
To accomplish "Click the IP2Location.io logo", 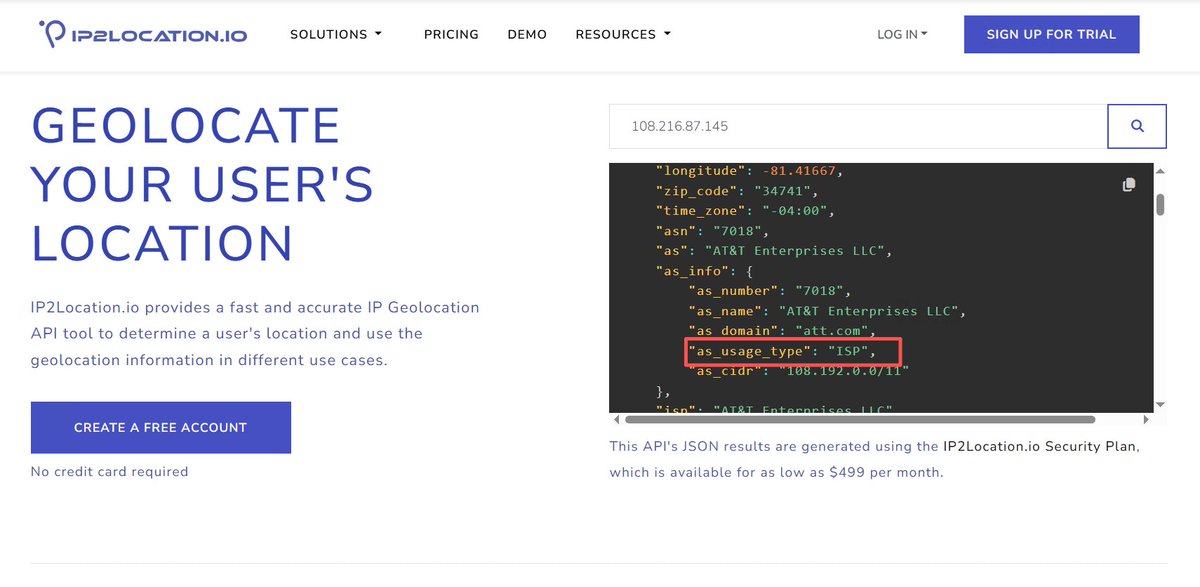I will (143, 34).
